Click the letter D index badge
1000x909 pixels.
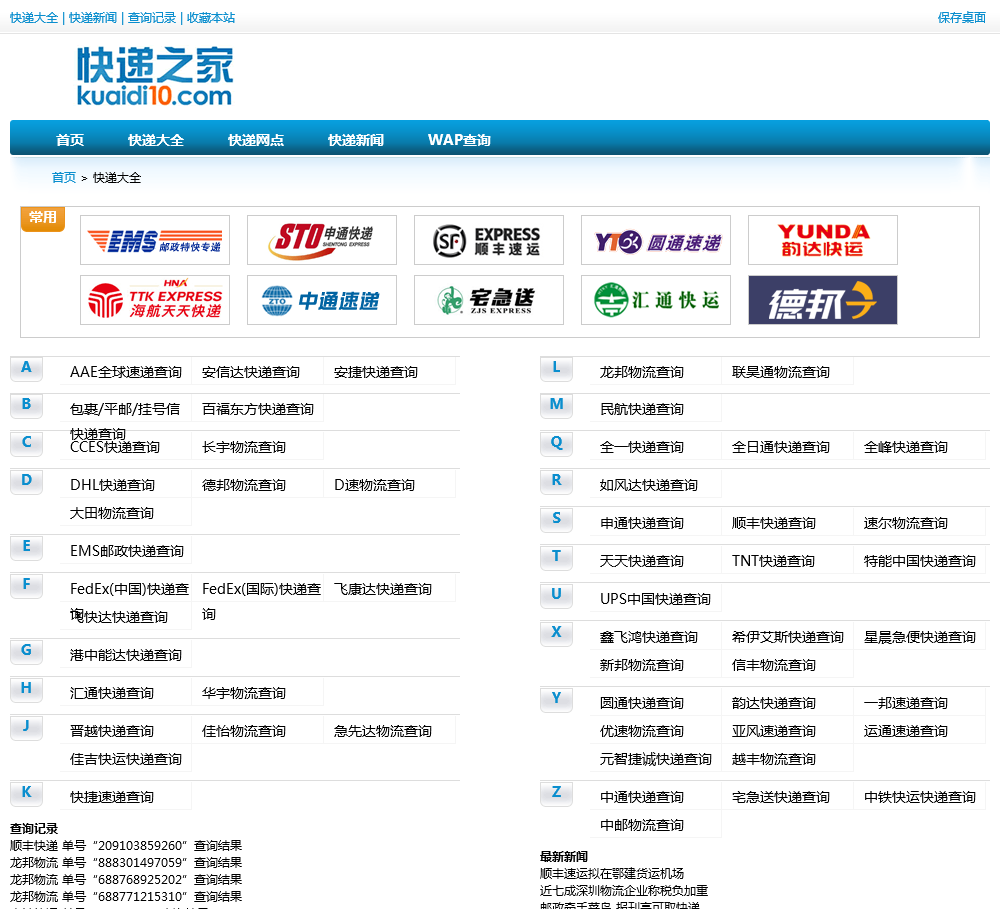coord(26,481)
